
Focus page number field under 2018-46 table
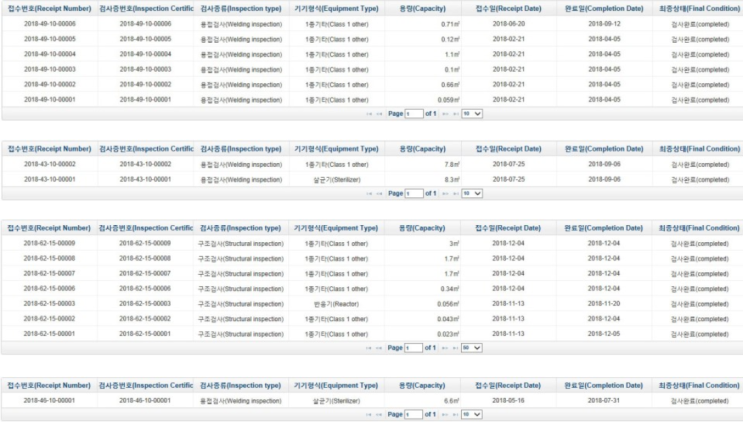tap(414, 414)
